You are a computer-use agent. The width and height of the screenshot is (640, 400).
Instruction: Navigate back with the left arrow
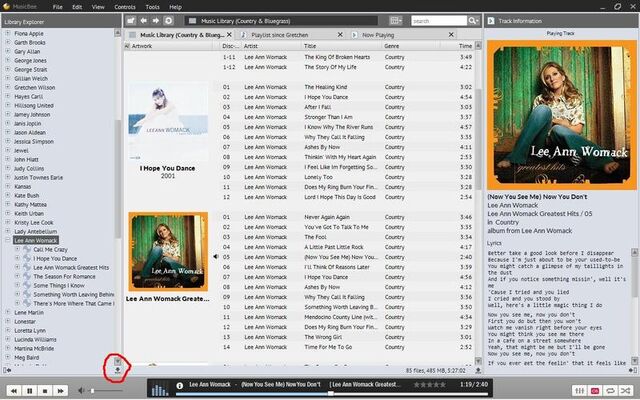tap(144, 21)
